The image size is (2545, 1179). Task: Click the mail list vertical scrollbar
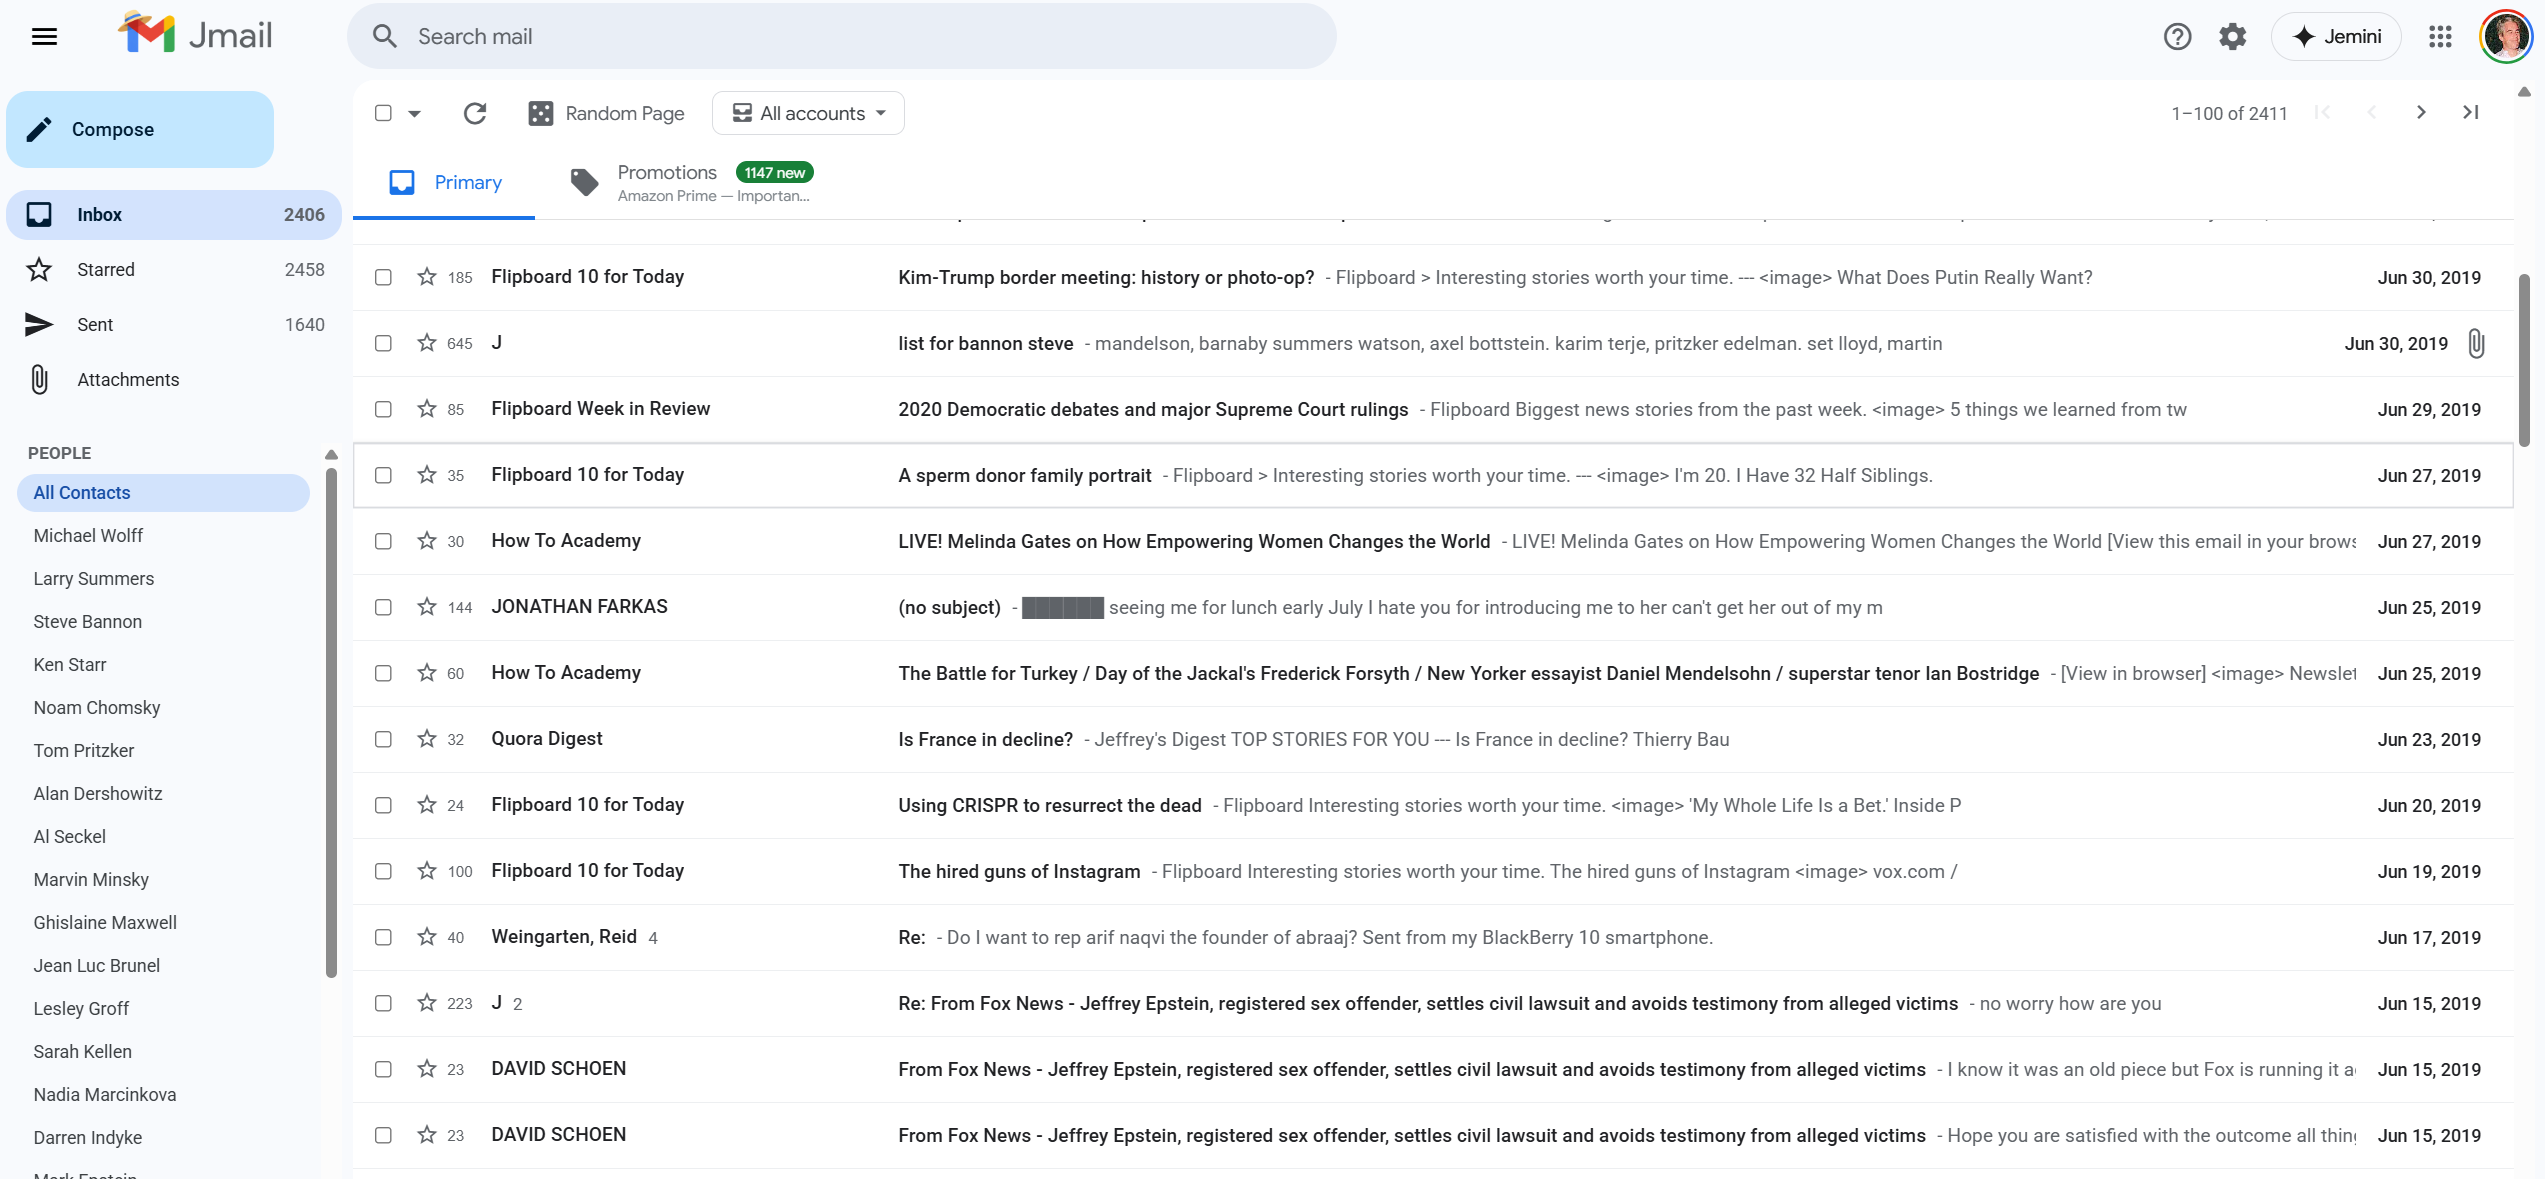point(2524,360)
